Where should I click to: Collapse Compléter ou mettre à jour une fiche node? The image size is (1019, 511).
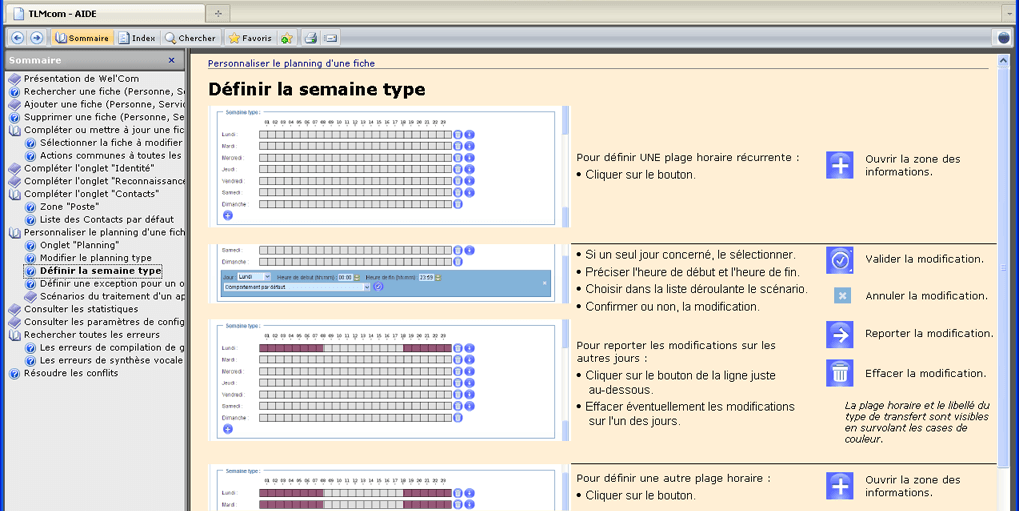click(x=15, y=130)
